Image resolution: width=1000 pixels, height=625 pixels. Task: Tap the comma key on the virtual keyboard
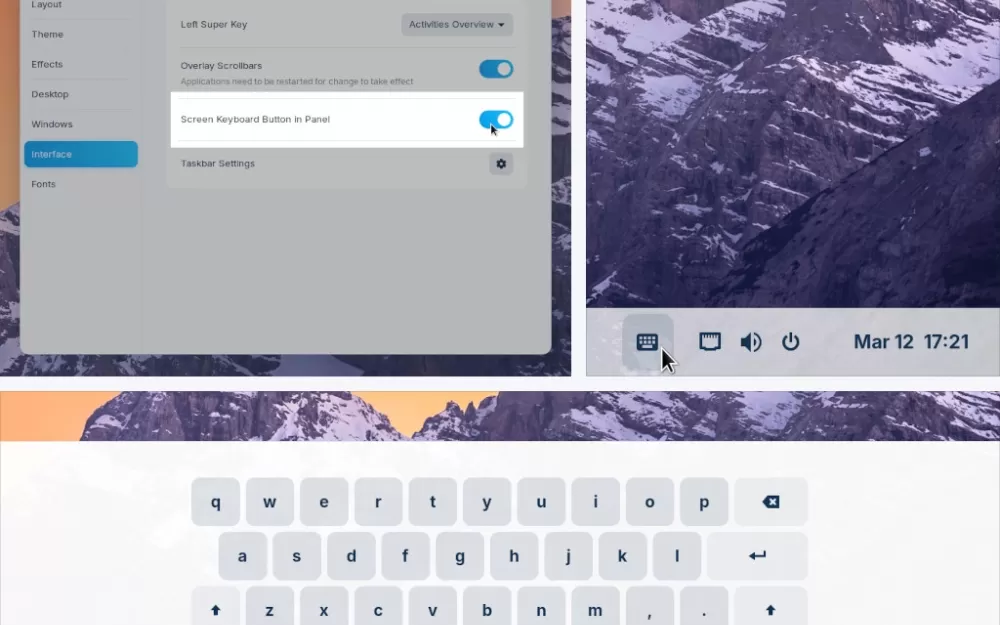(x=649, y=609)
